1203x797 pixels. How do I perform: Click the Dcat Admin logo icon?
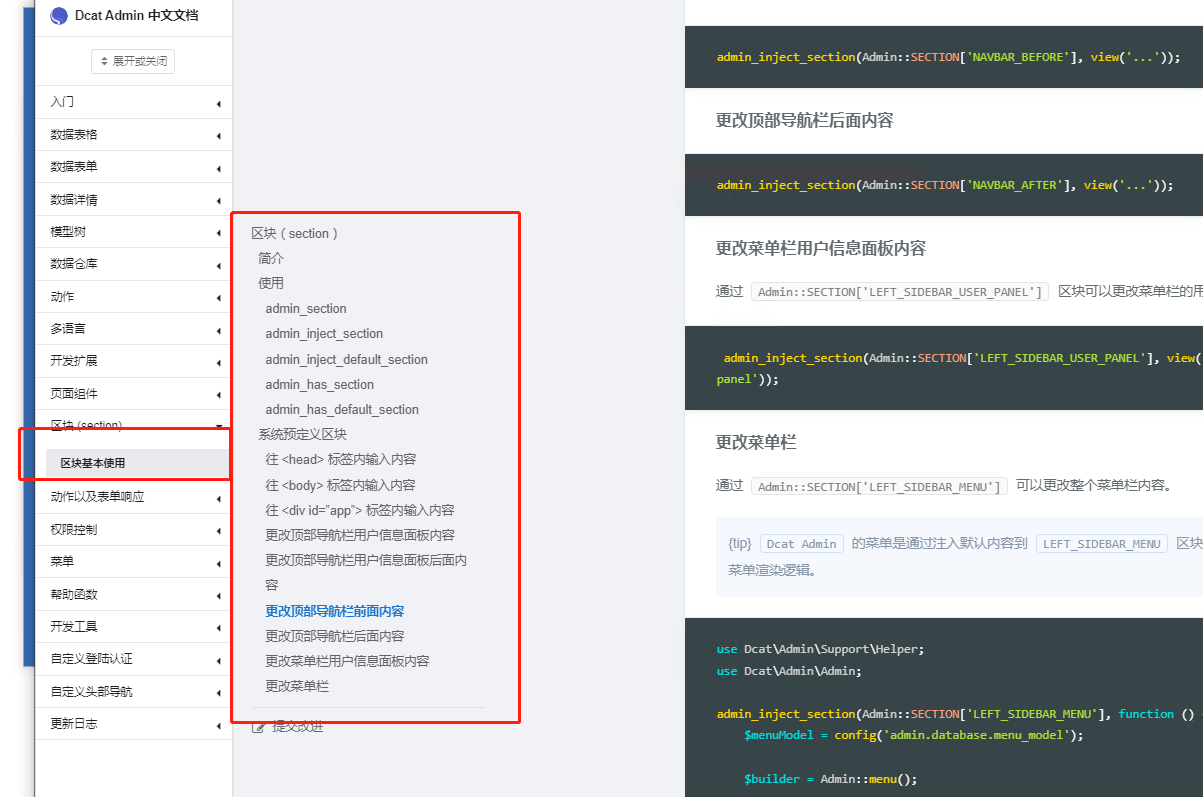pos(59,16)
